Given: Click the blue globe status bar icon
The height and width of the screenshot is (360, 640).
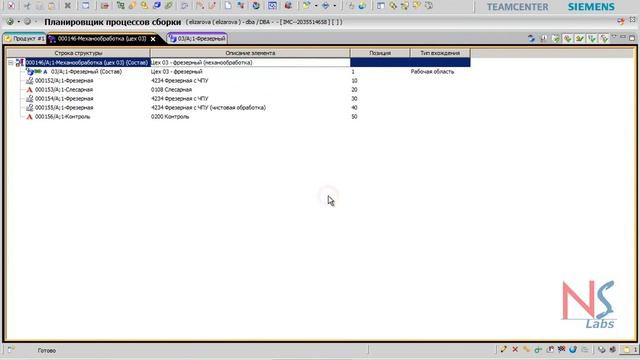Looking at the screenshot, I should click(x=573, y=349).
